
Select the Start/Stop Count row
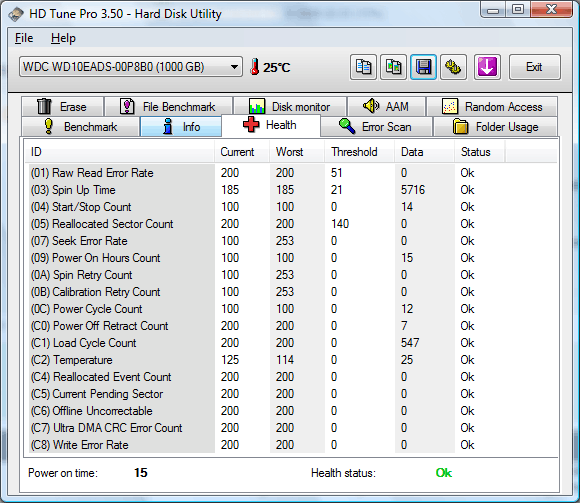(x=291, y=207)
